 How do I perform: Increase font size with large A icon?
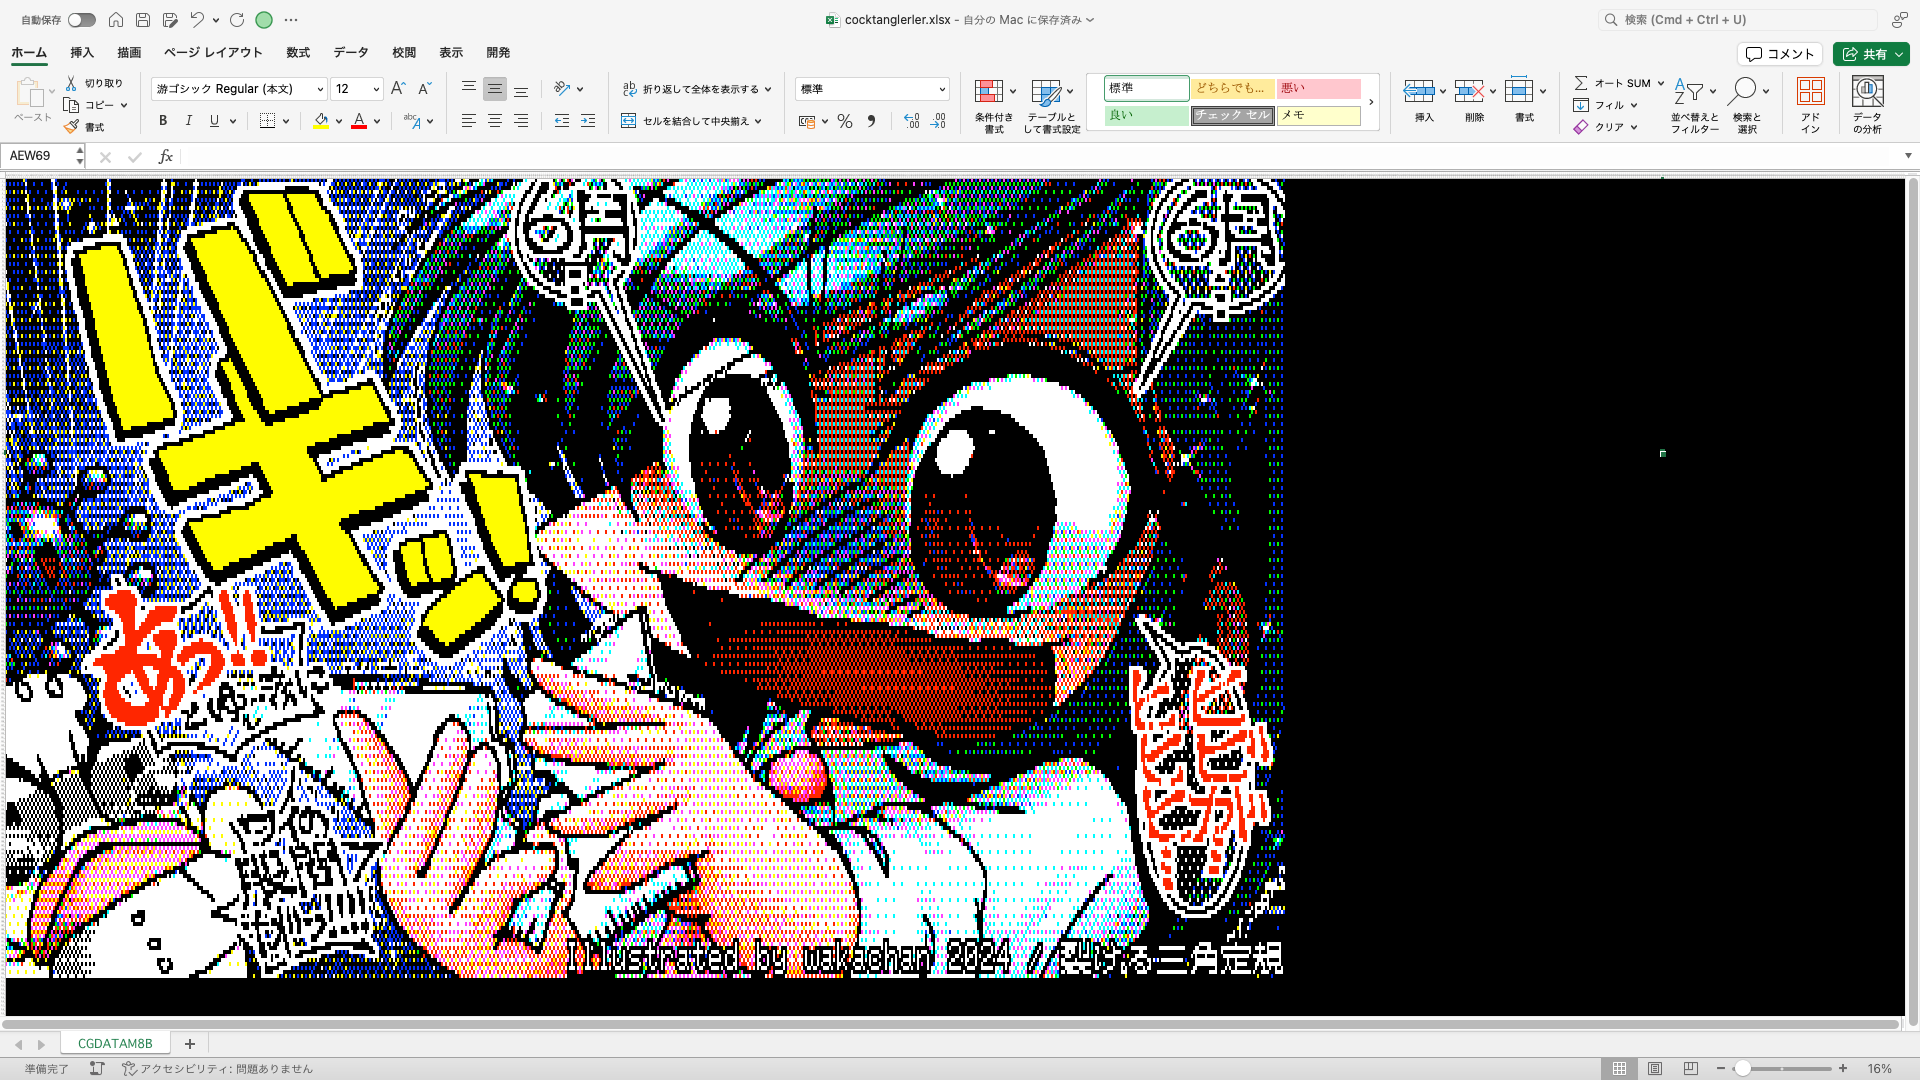[x=398, y=89]
